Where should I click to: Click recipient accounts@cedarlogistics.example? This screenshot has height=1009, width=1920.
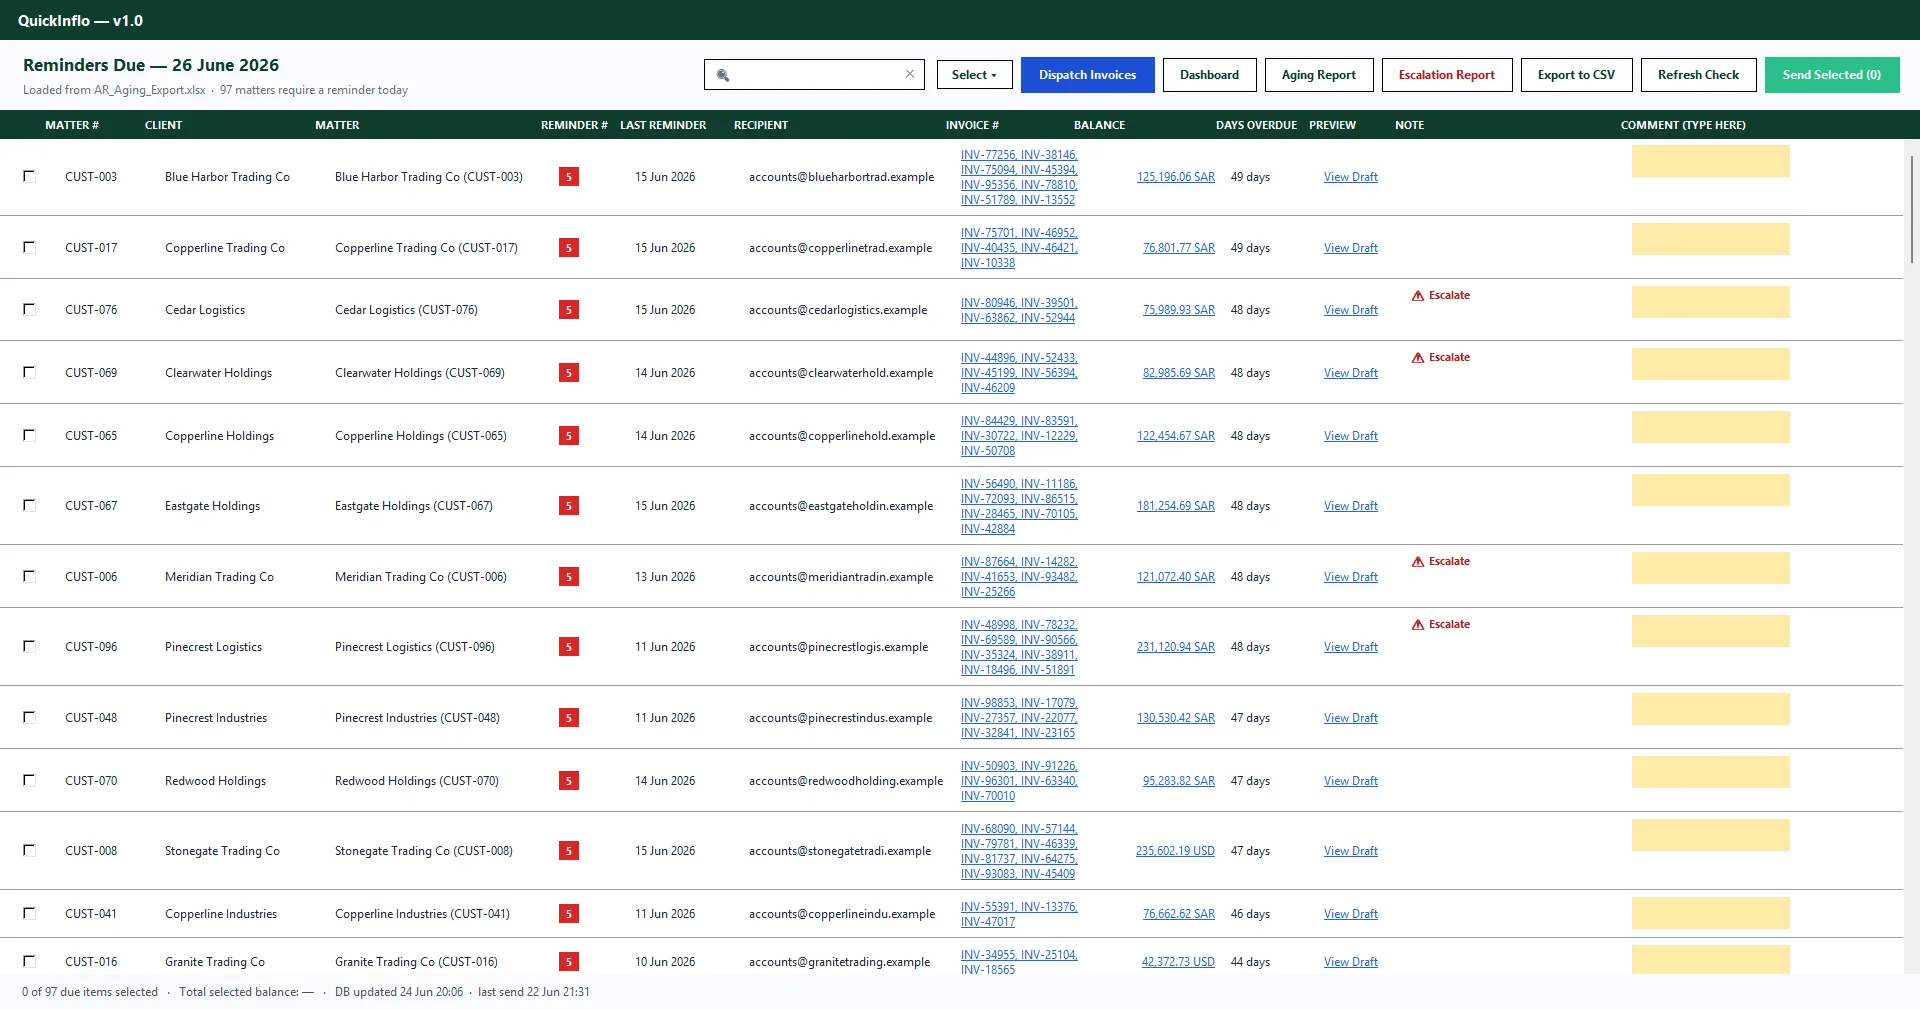[x=838, y=310]
